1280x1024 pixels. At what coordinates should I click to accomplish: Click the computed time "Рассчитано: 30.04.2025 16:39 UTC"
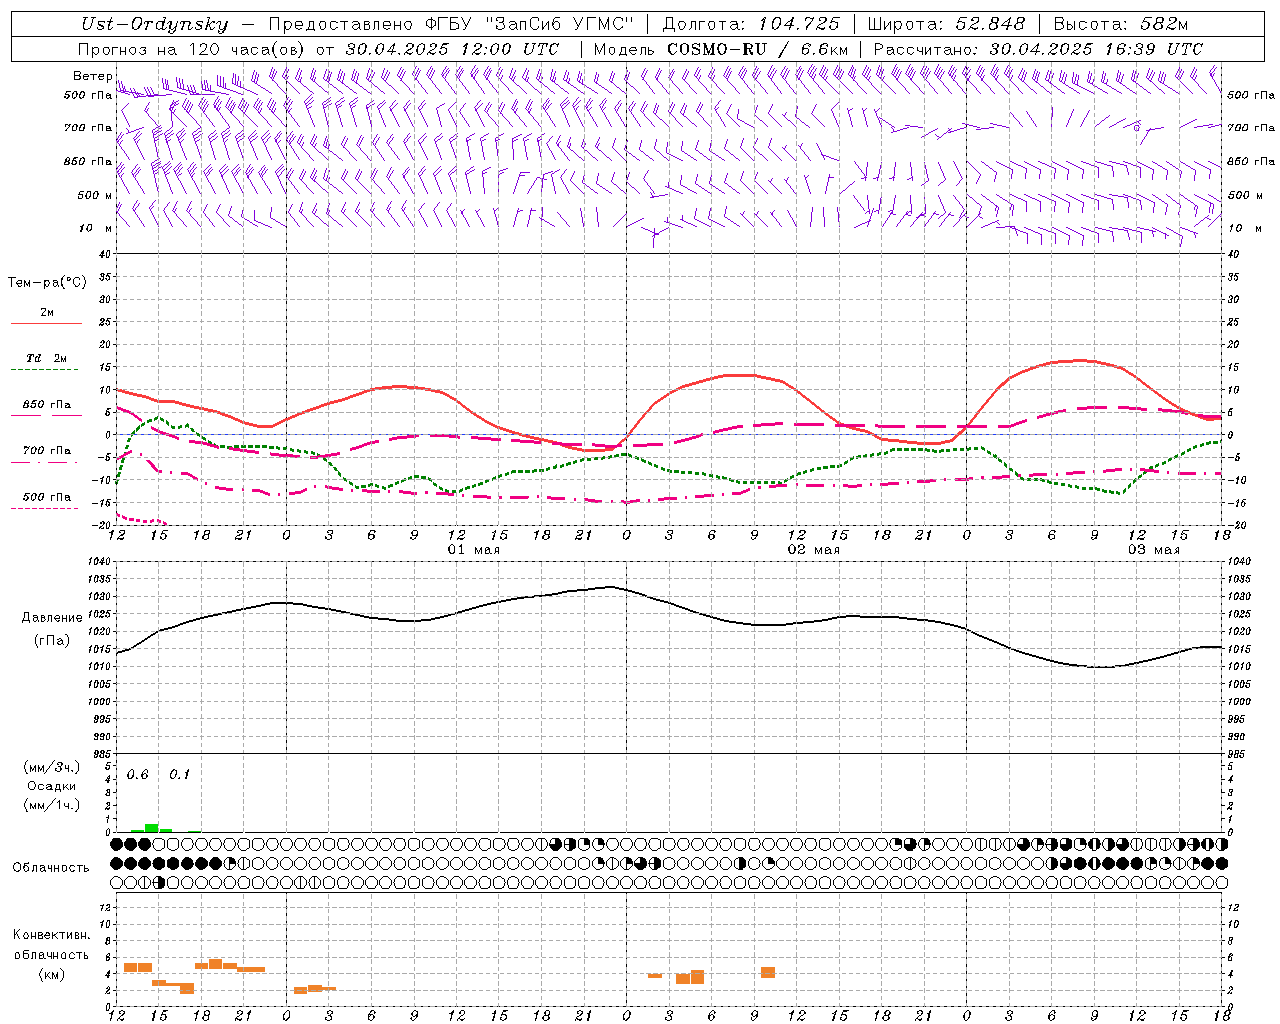[1038, 49]
